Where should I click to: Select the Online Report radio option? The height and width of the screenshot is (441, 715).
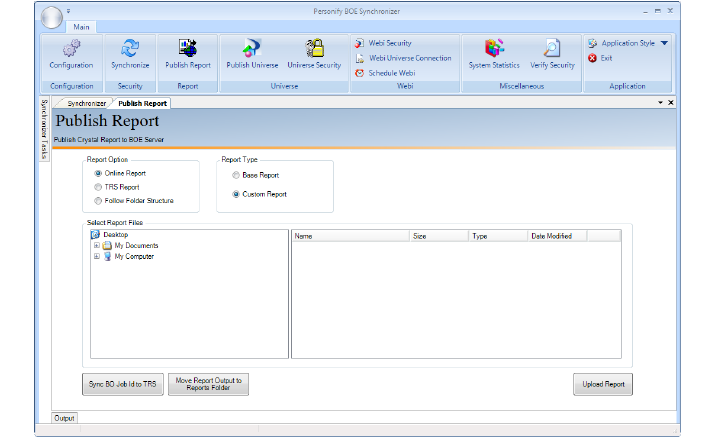(x=98, y=173)
